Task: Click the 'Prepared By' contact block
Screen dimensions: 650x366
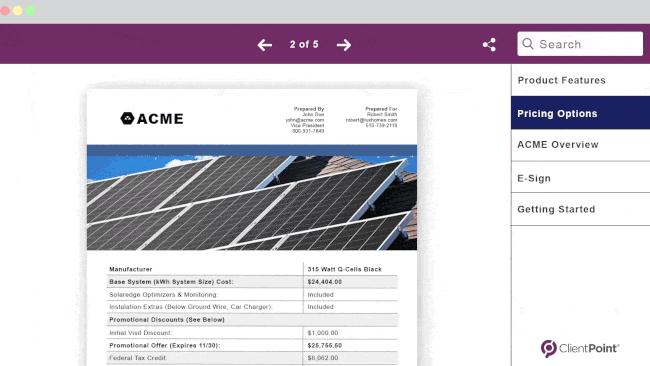Action: [x=305, y=120]
